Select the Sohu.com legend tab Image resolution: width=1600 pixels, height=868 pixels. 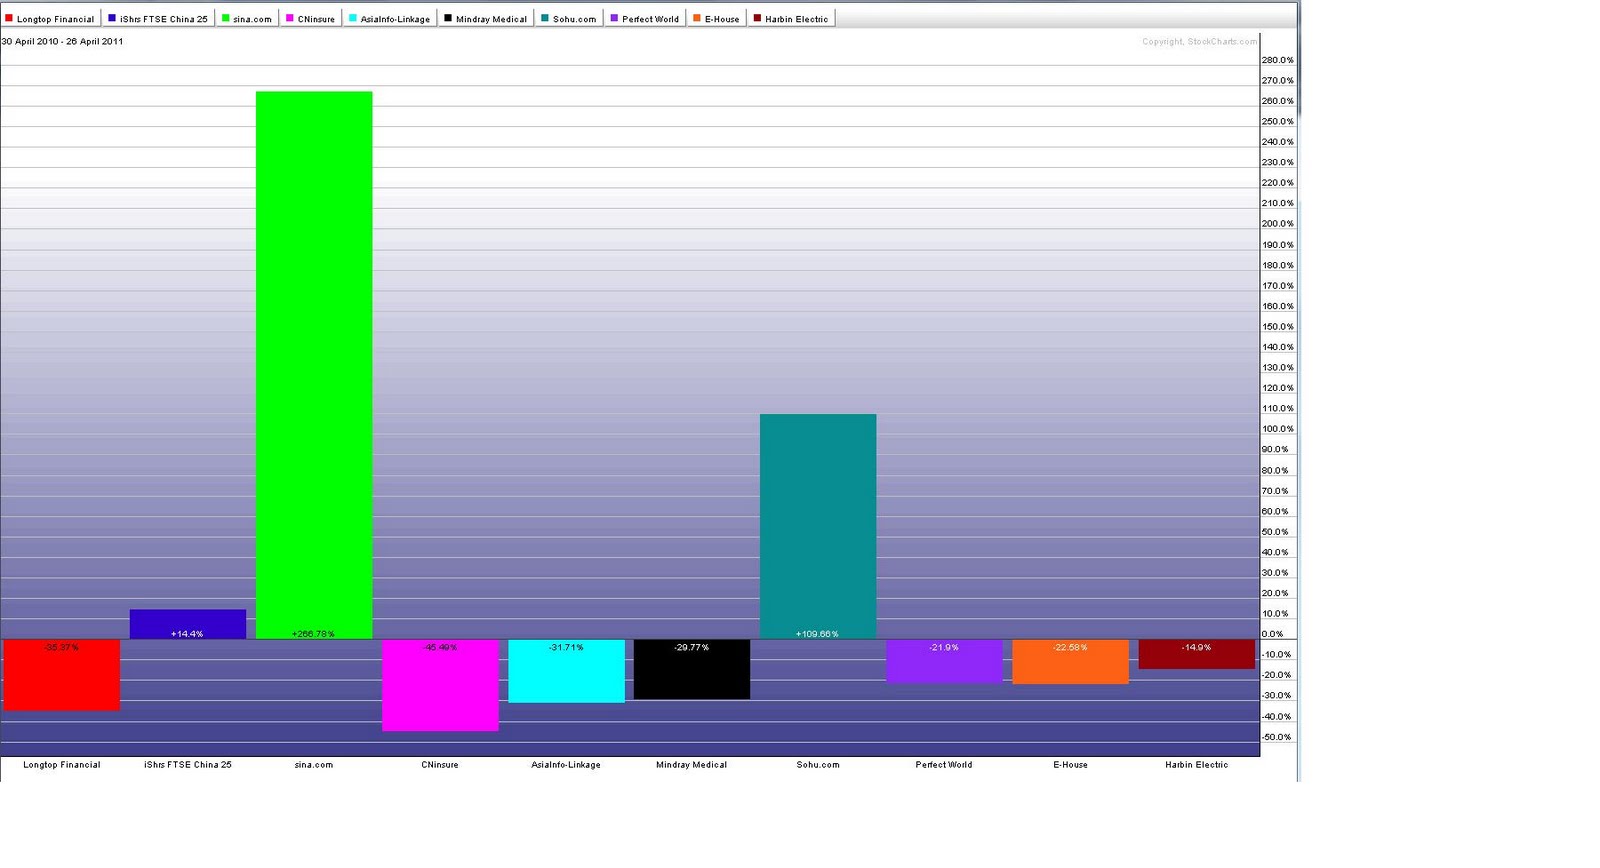569,18
